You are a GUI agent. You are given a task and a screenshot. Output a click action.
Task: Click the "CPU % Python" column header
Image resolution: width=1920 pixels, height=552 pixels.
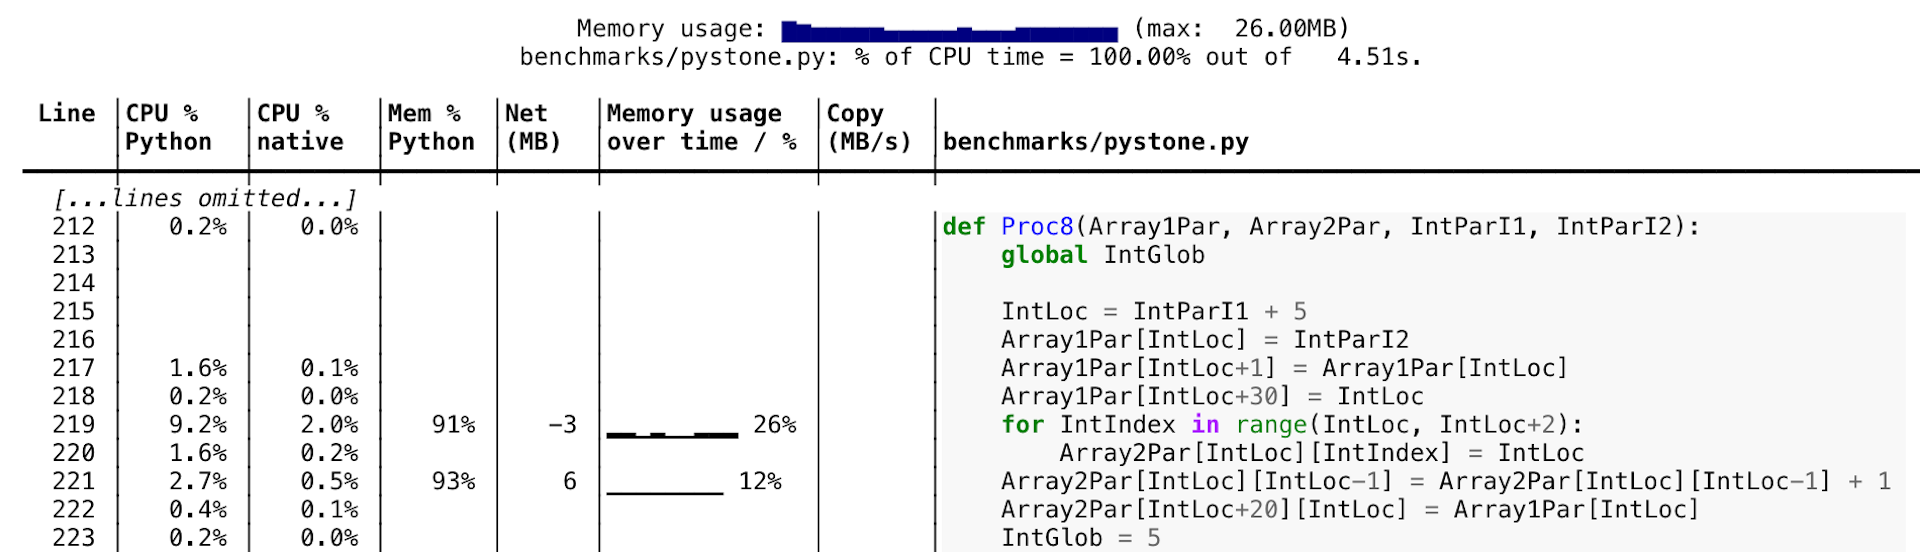point(168,128)
